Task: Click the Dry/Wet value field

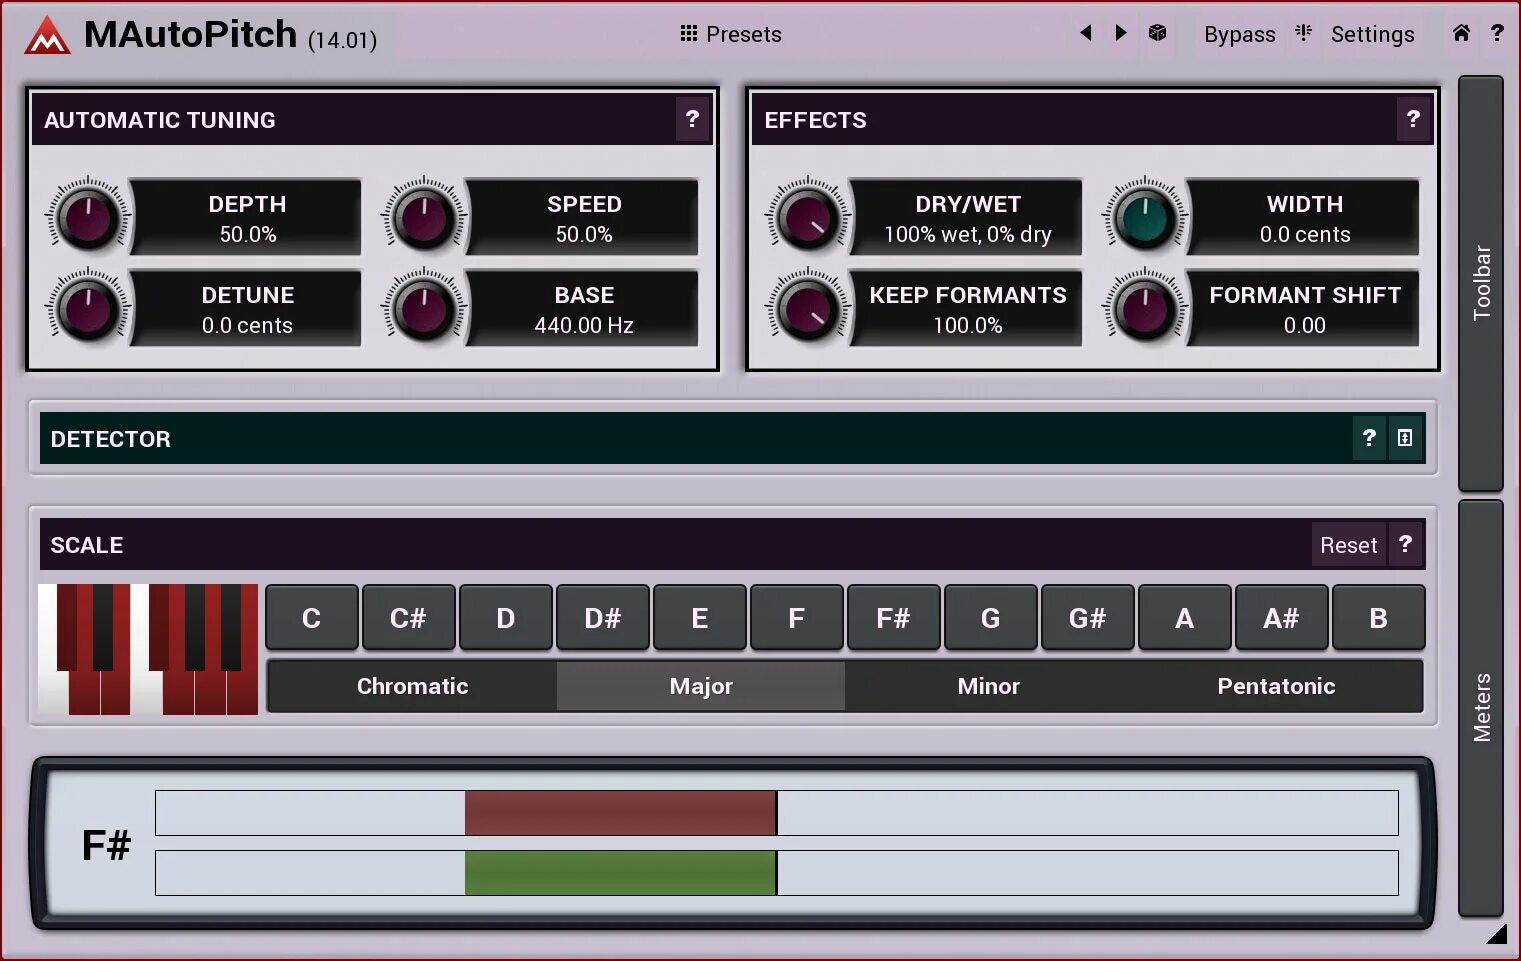Action: click(x=967, y=217)
